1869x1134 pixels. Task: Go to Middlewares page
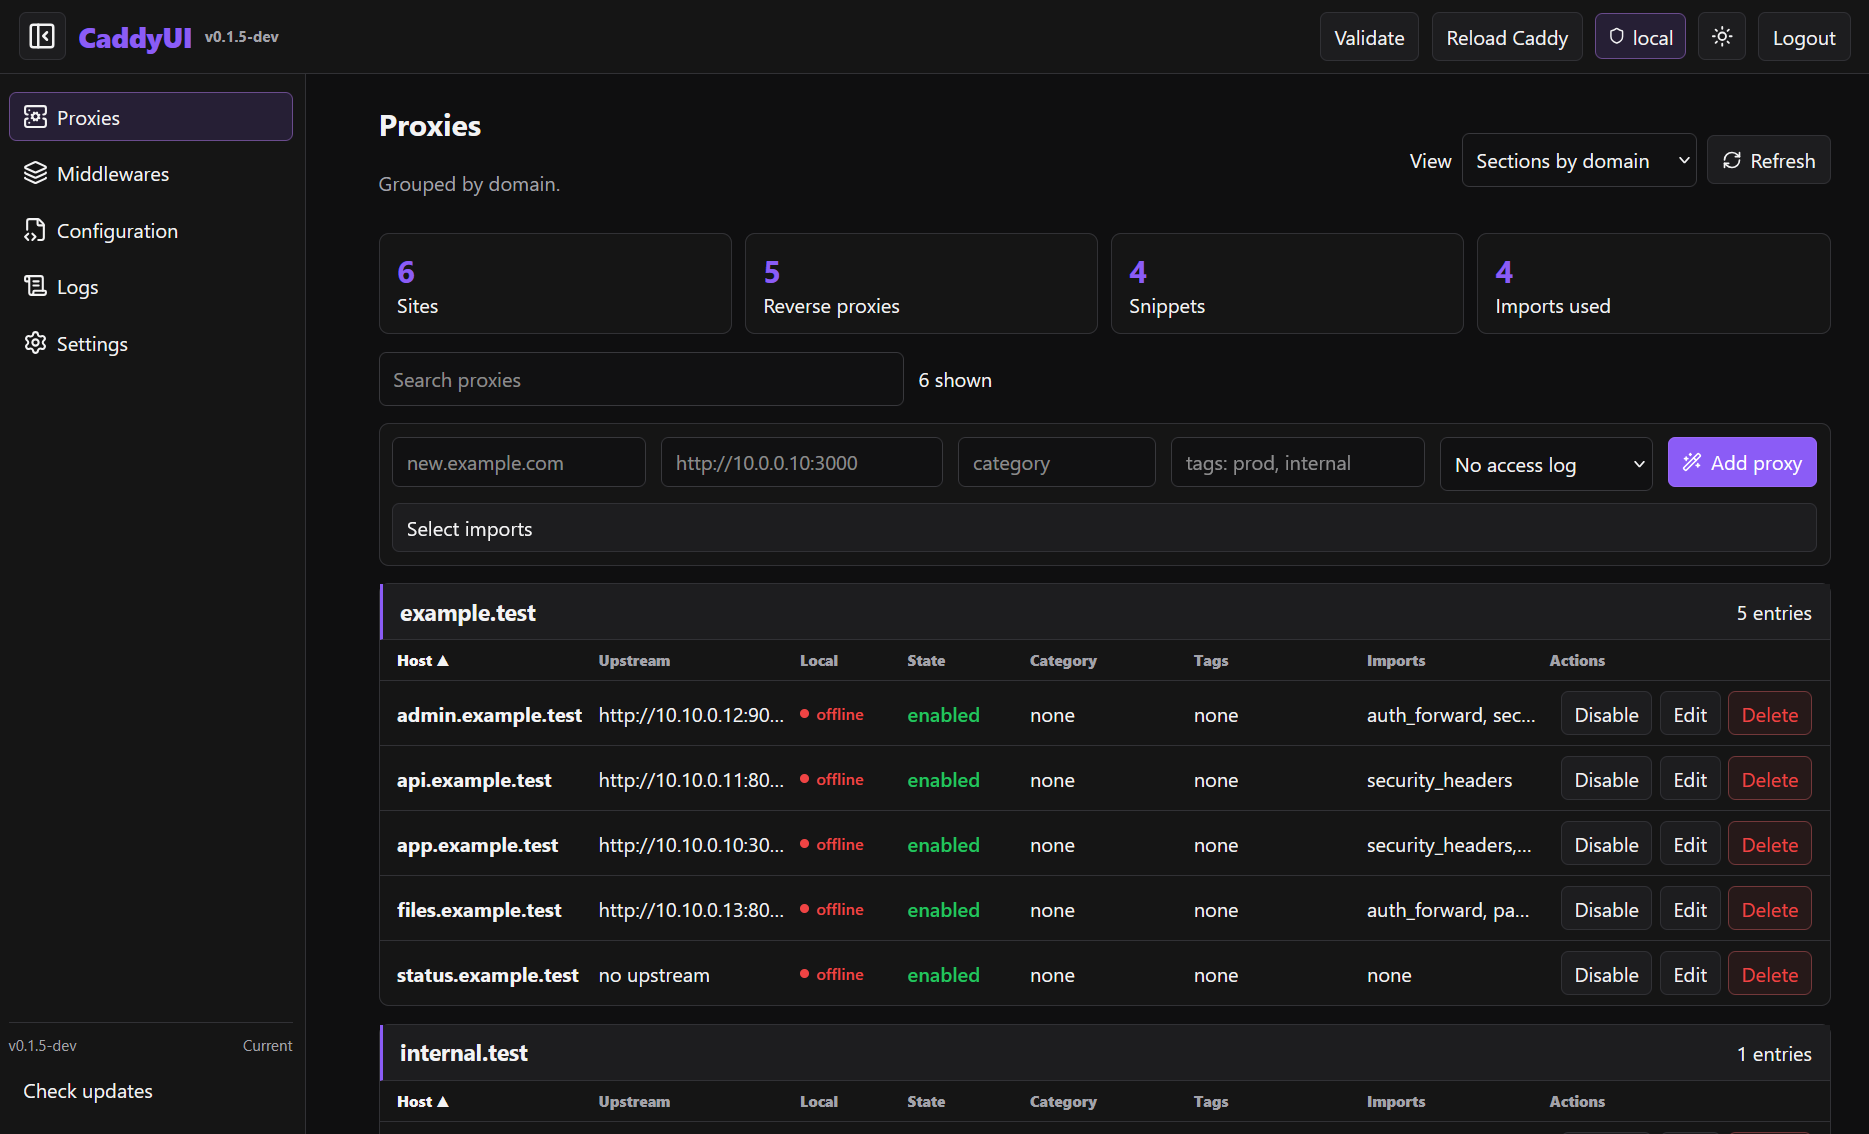pos(151,173)
